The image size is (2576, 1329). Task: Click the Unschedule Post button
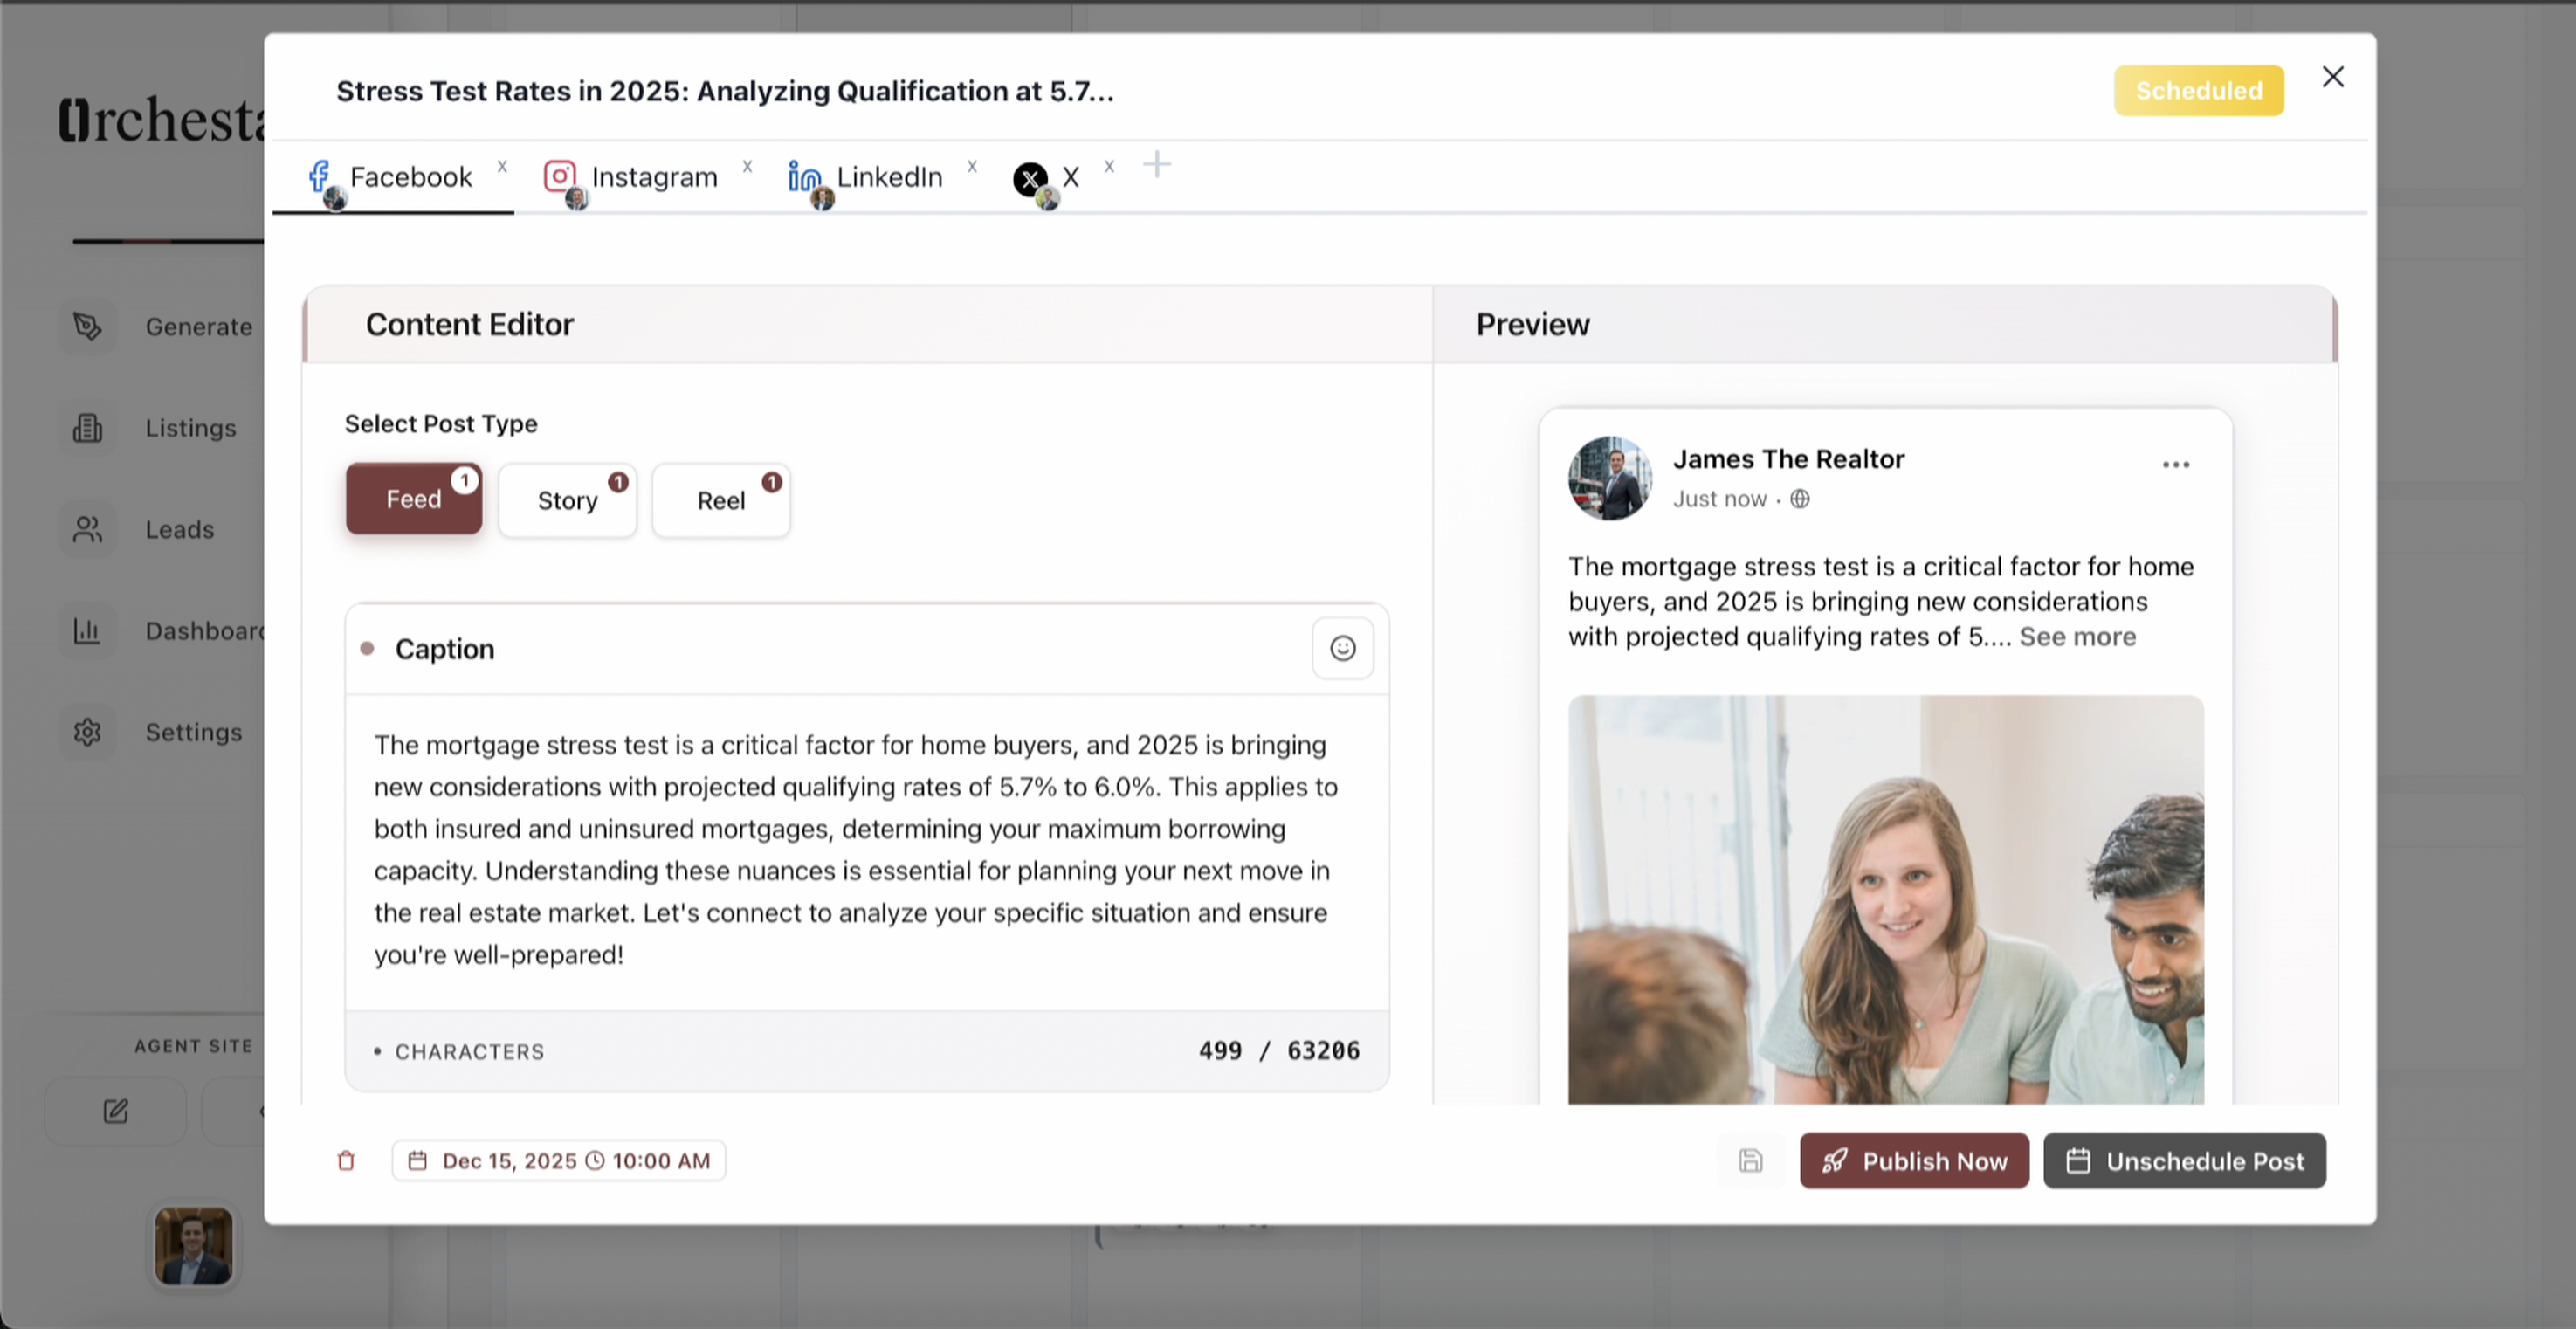click(2184, 1160)
